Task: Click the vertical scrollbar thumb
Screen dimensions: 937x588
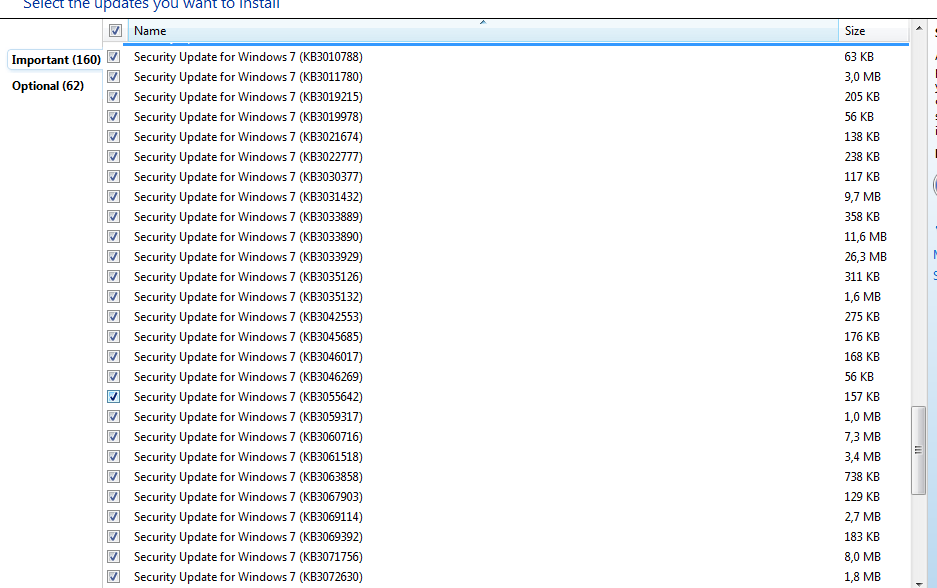Action: [918, 450]
